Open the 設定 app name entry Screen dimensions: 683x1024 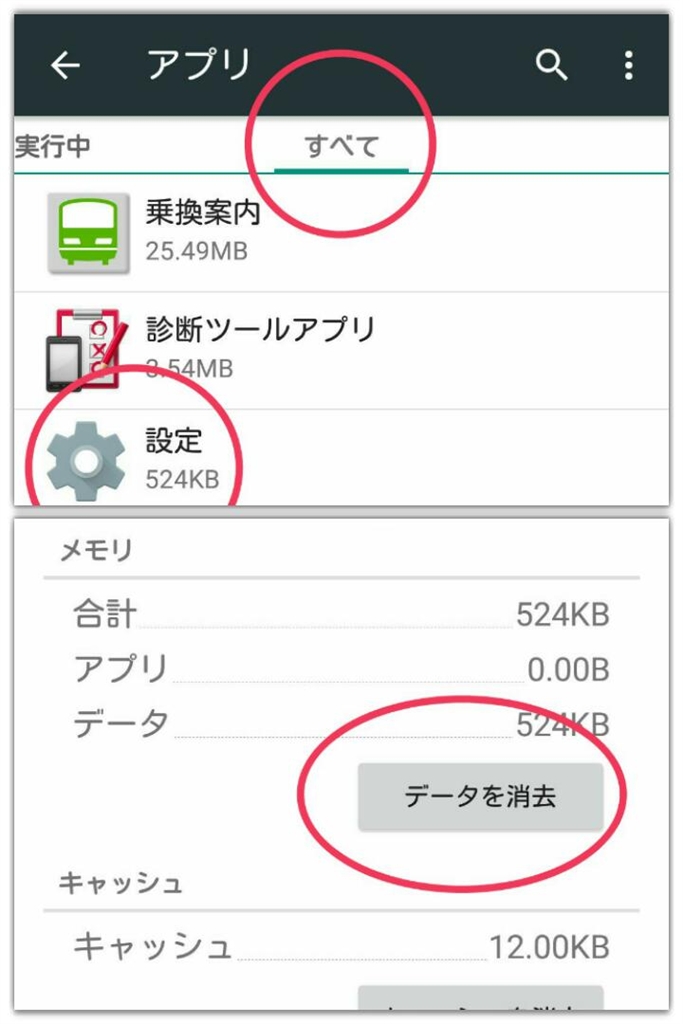[174, 441]
